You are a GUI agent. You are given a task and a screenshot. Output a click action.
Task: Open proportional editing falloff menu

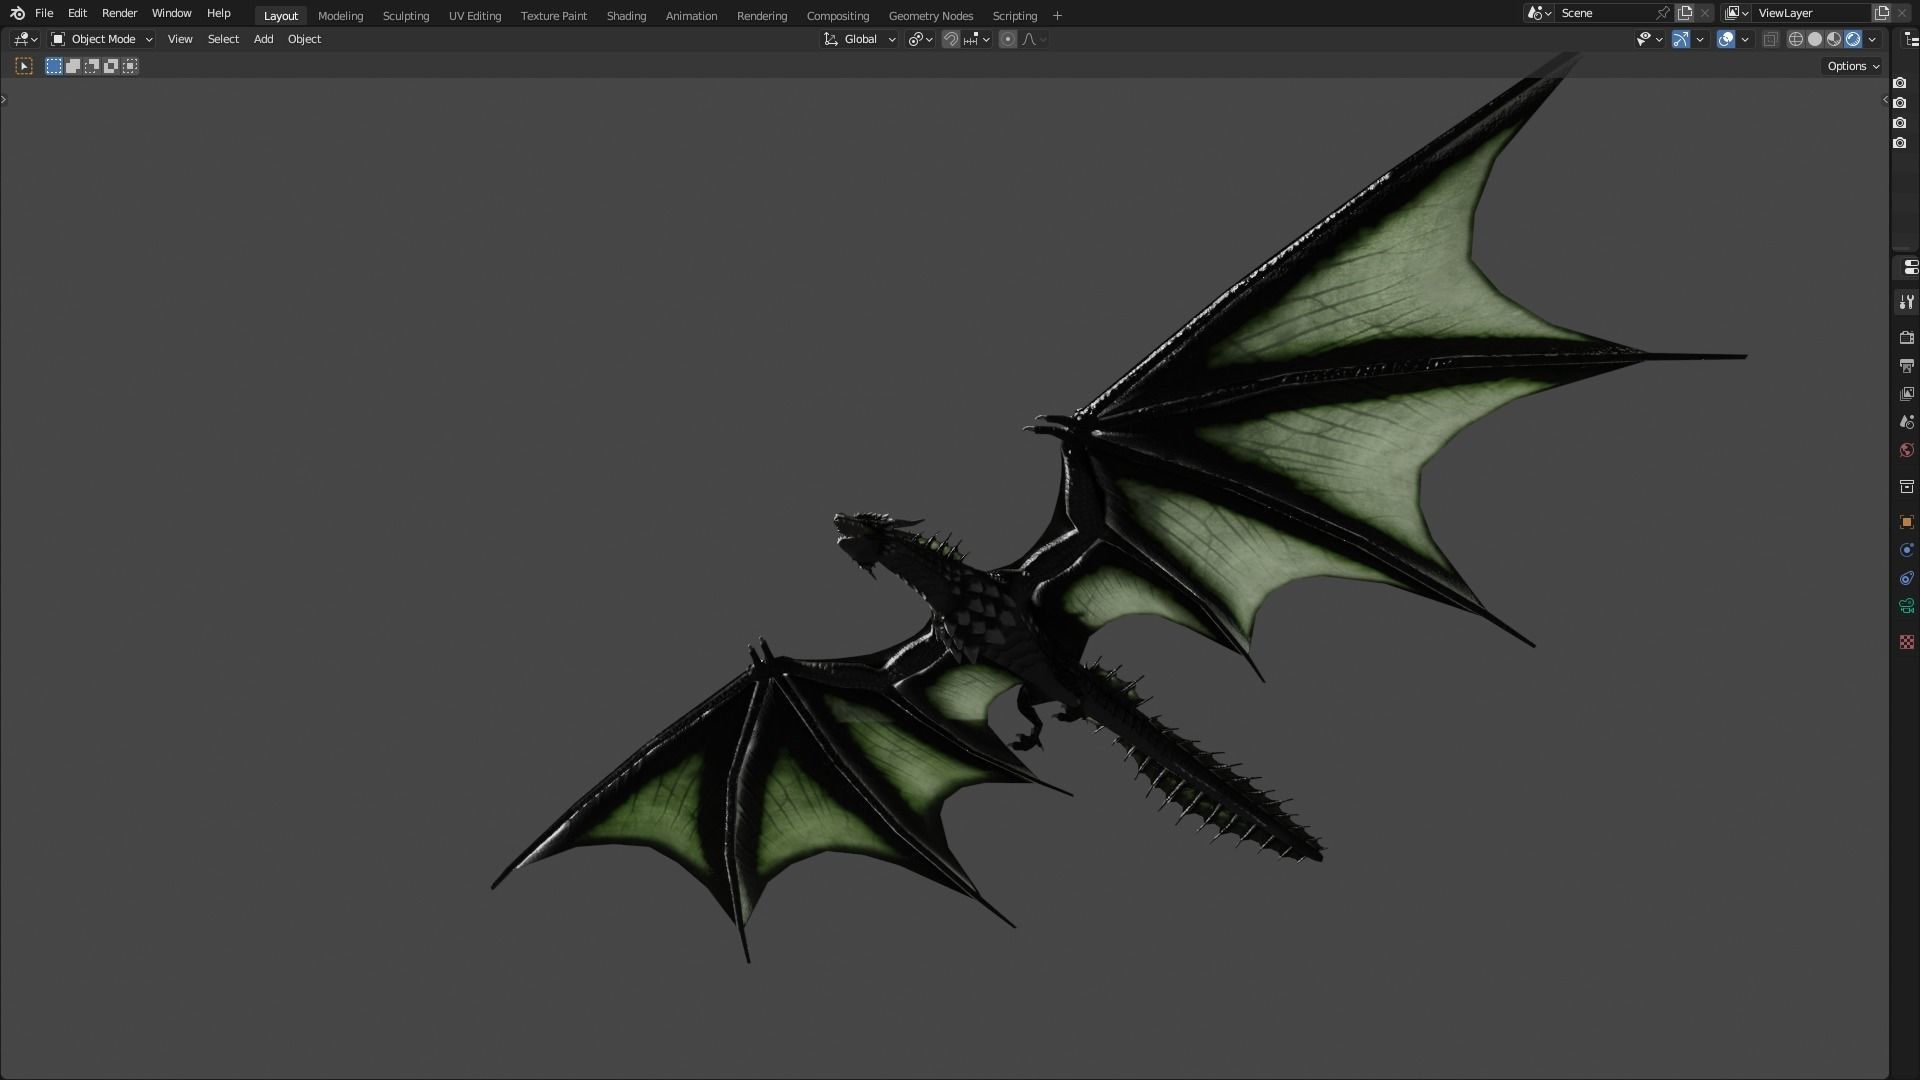coord(1034,39)
